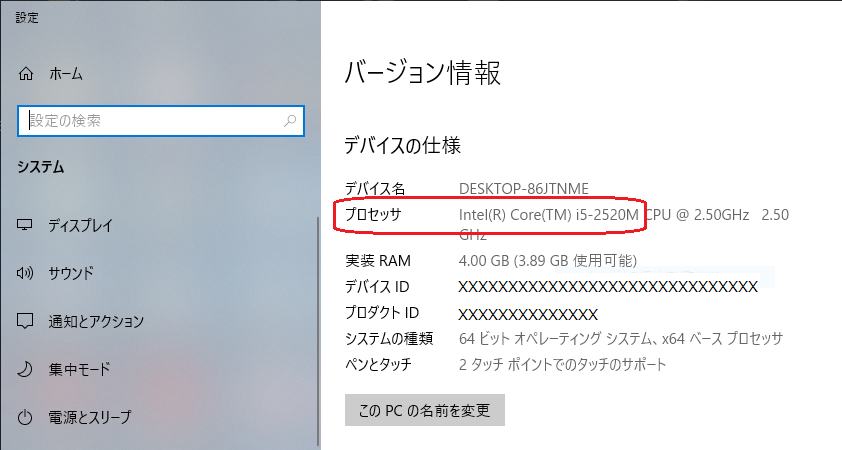Click the Sound speaker icon

[25, 273]
